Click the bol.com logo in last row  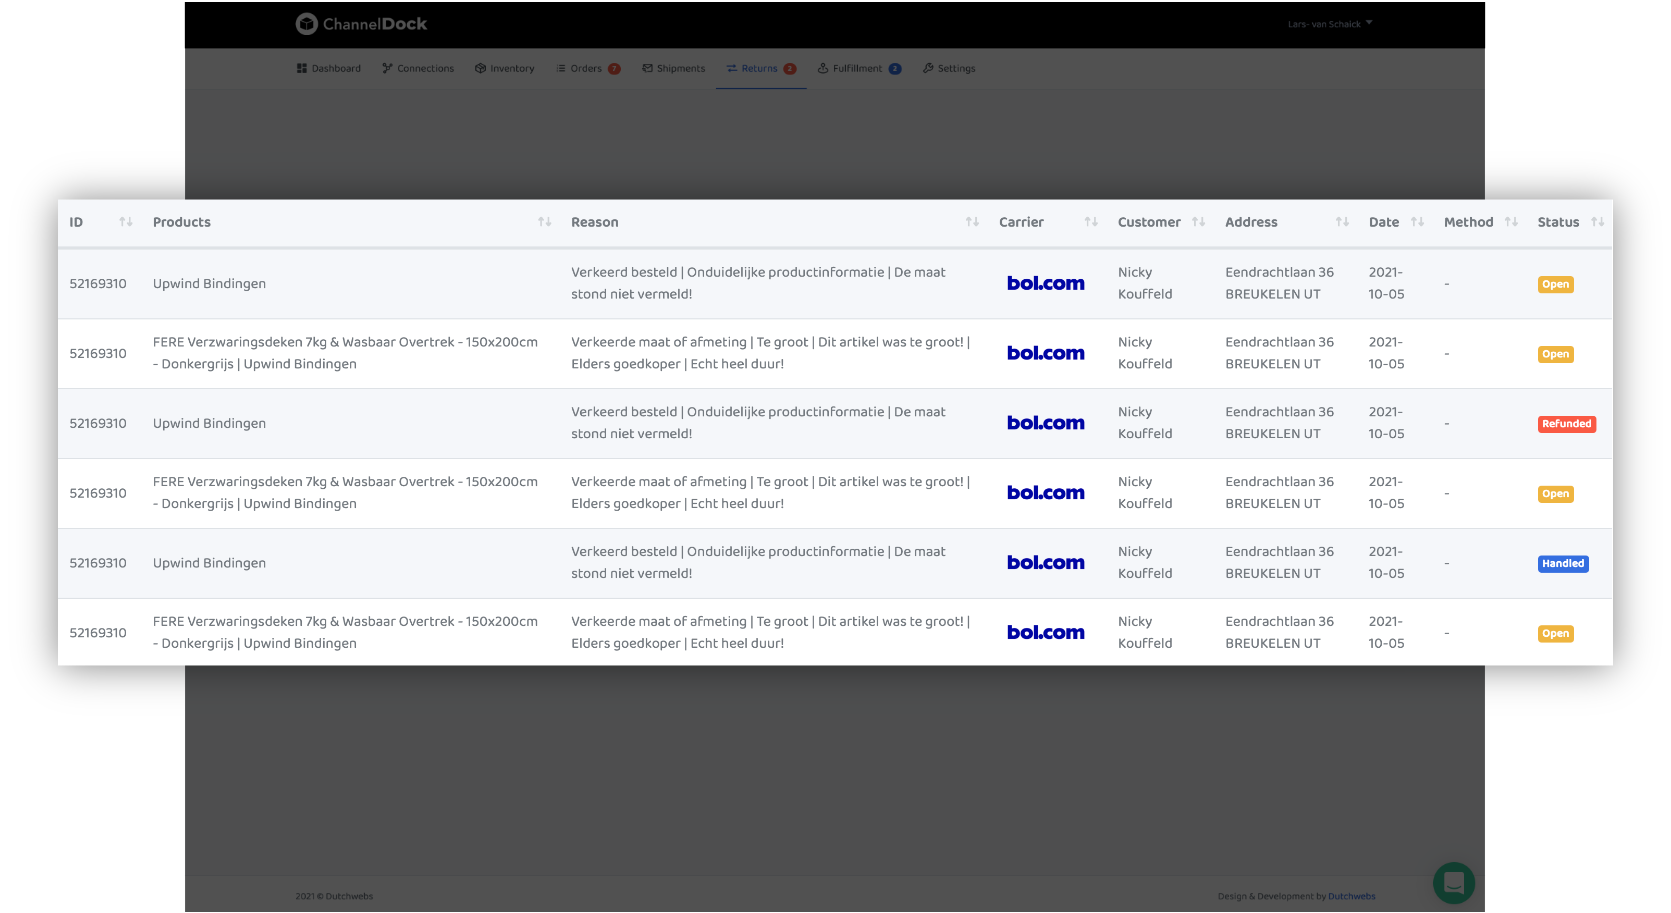pos(1045,634)
